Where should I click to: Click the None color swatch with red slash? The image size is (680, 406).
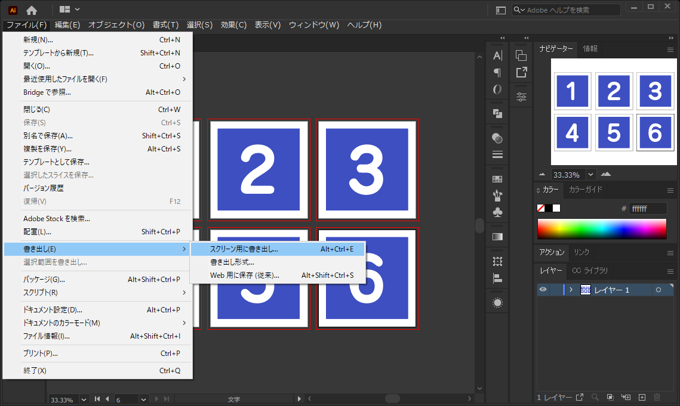[x=541, y=208]
